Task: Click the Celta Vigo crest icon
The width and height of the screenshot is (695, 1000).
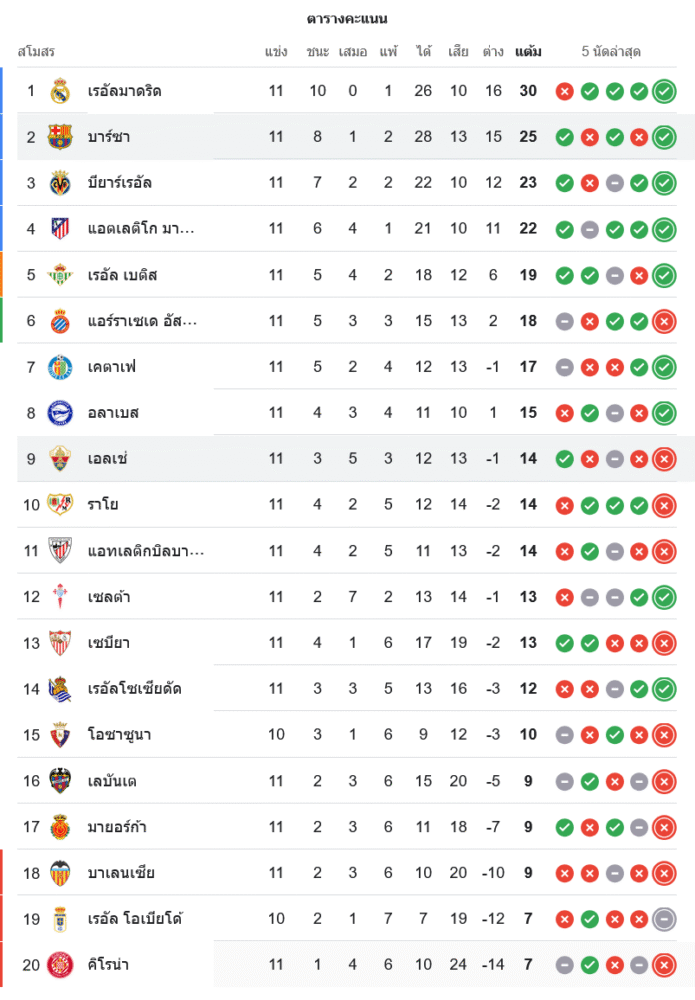Action: (x=60, y=597)
